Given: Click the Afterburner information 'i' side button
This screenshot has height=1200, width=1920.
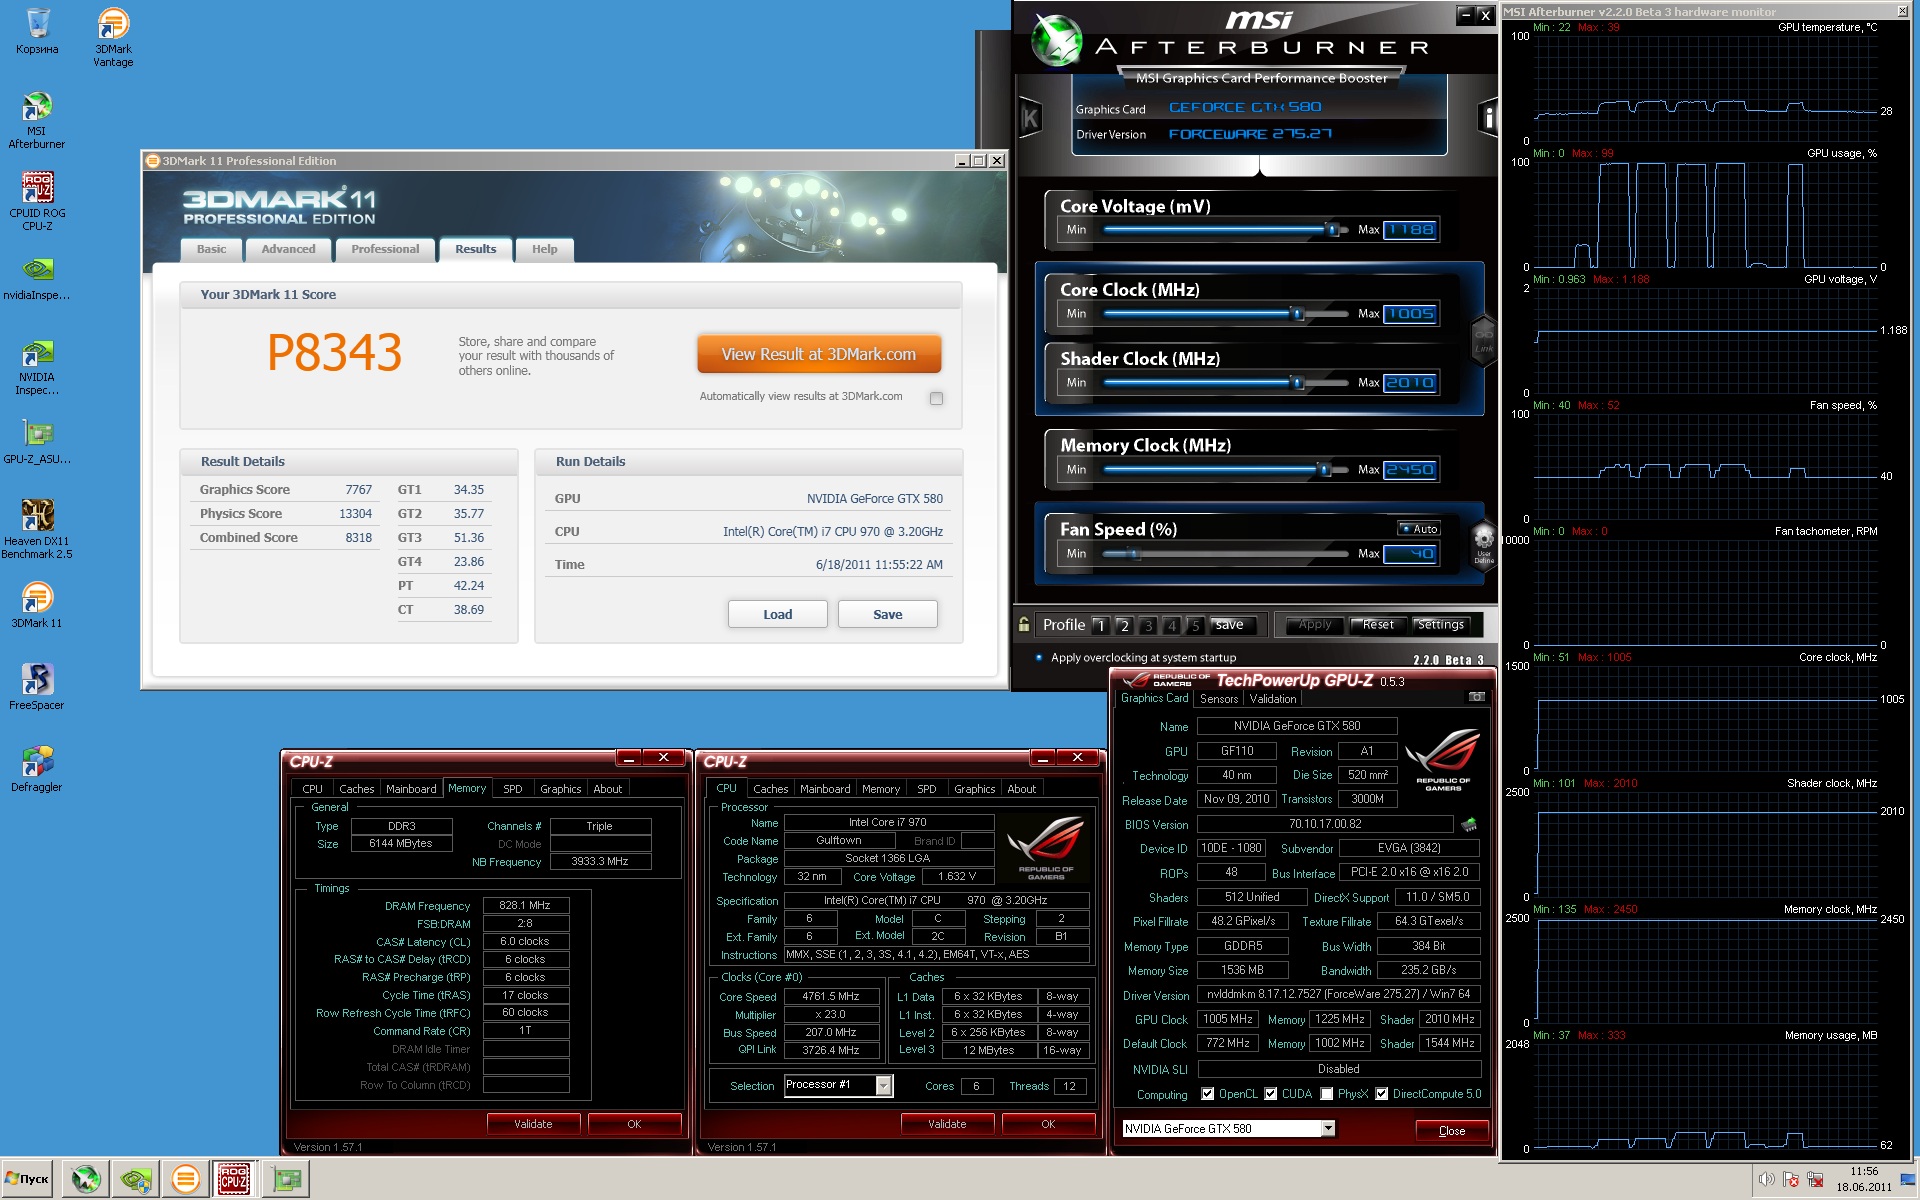Looking at the screenshot, I should [x=1487, y=118].
